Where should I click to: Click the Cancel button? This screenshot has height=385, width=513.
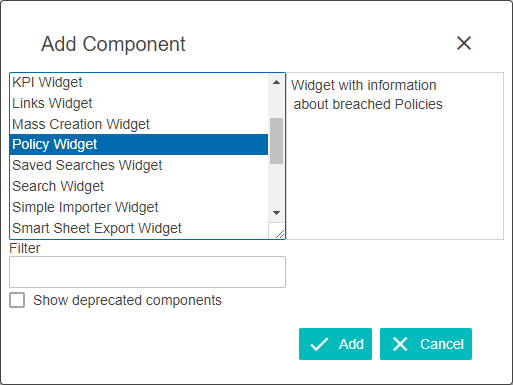pyautogui.click(x=426, y=344)
